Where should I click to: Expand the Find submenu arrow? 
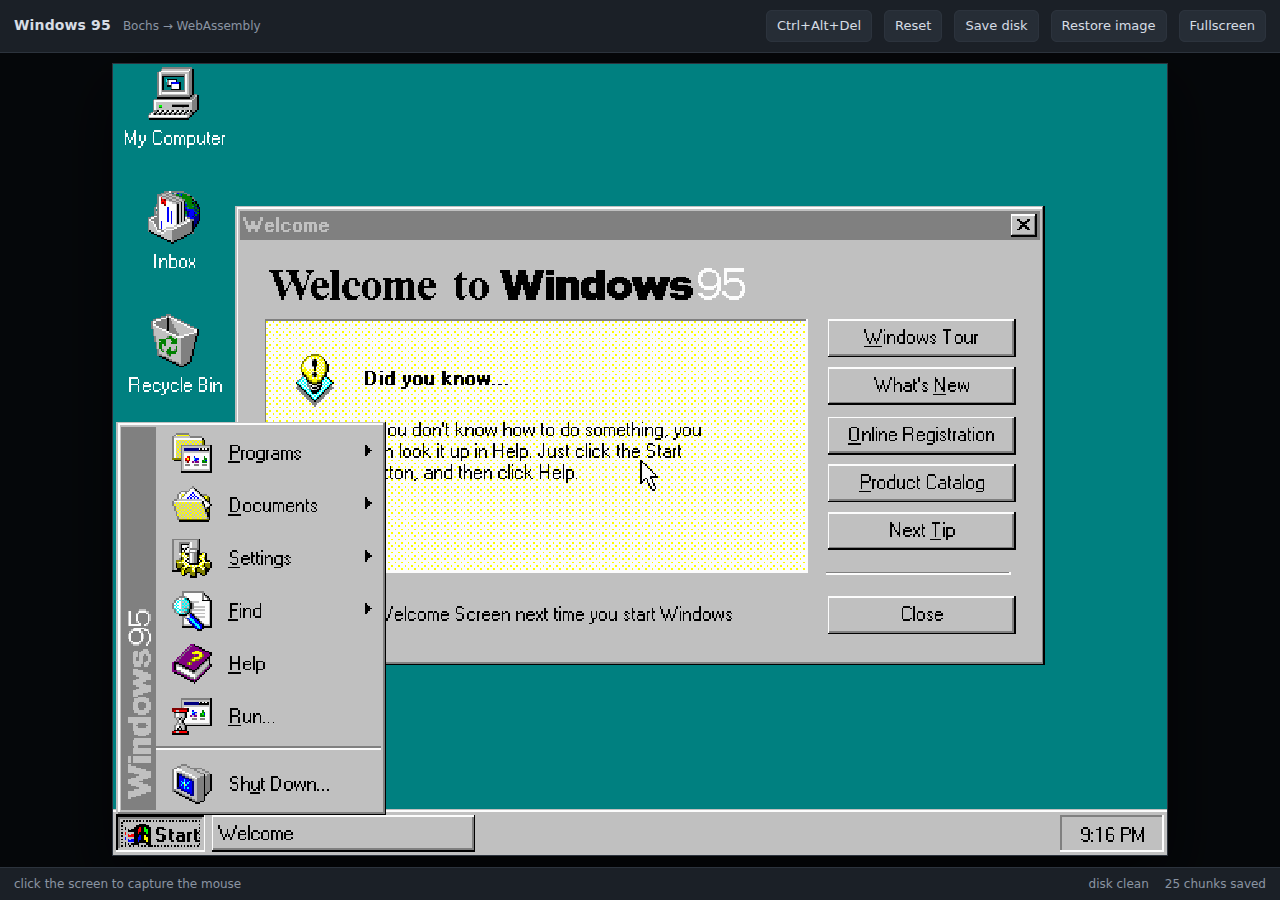pos(368,609)
